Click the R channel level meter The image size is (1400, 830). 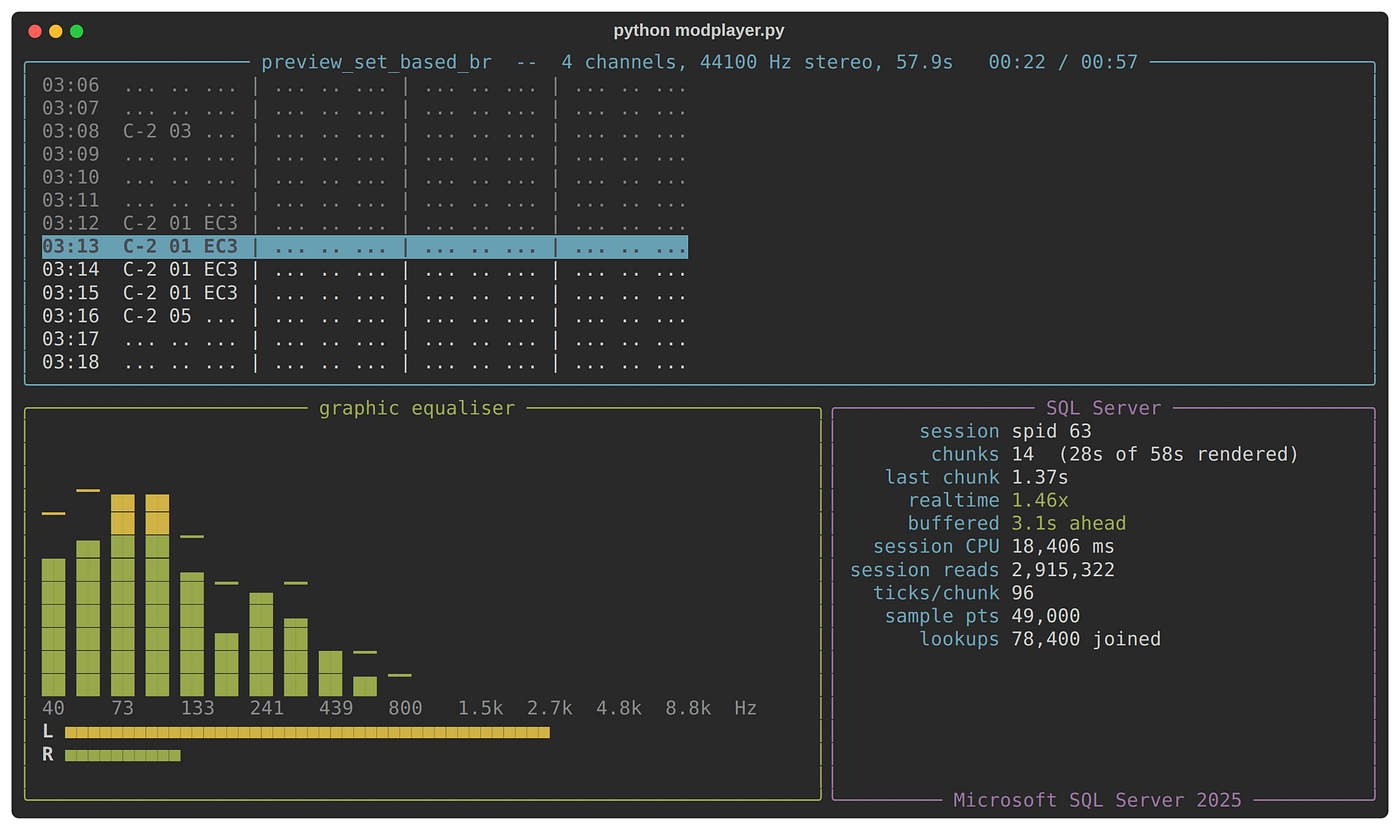coord(123,755)
